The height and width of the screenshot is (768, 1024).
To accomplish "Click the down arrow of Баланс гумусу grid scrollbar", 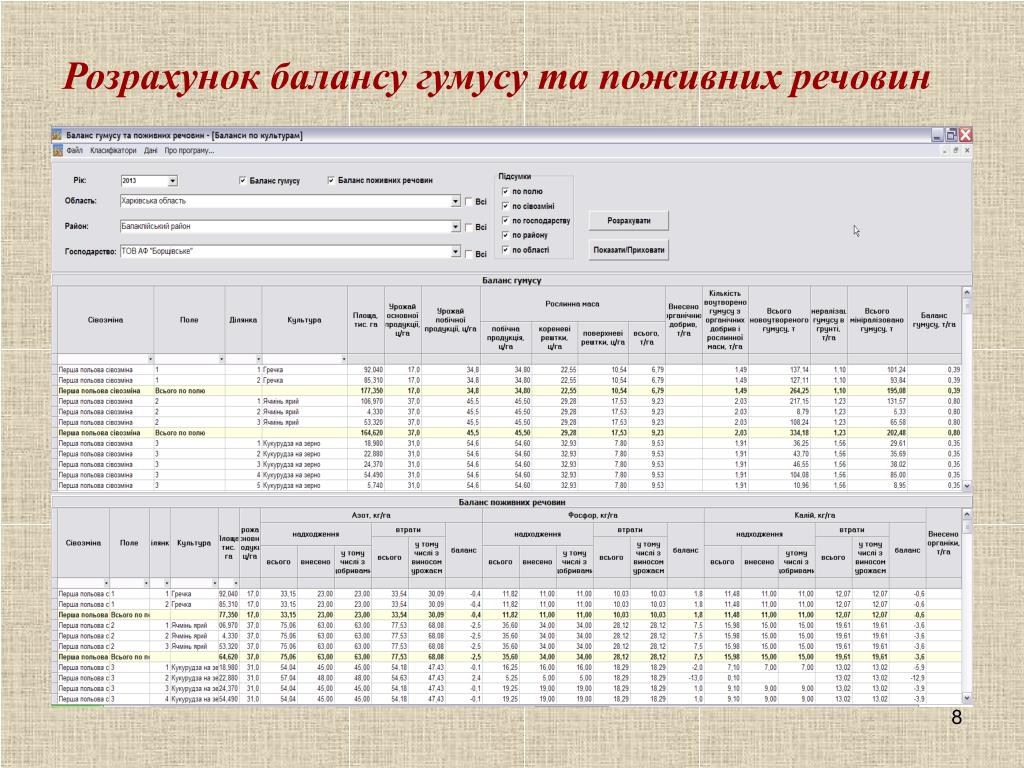I will [967, 486].
